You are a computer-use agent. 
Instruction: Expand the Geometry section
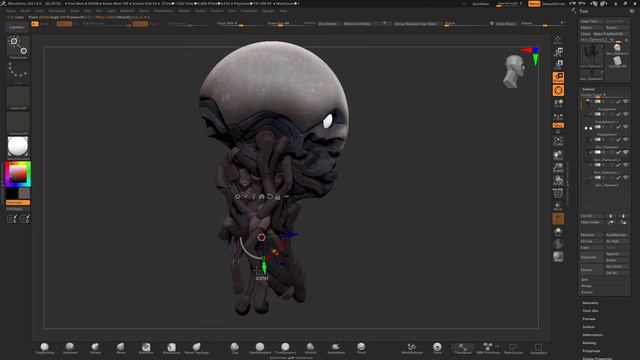click(590, 303)
